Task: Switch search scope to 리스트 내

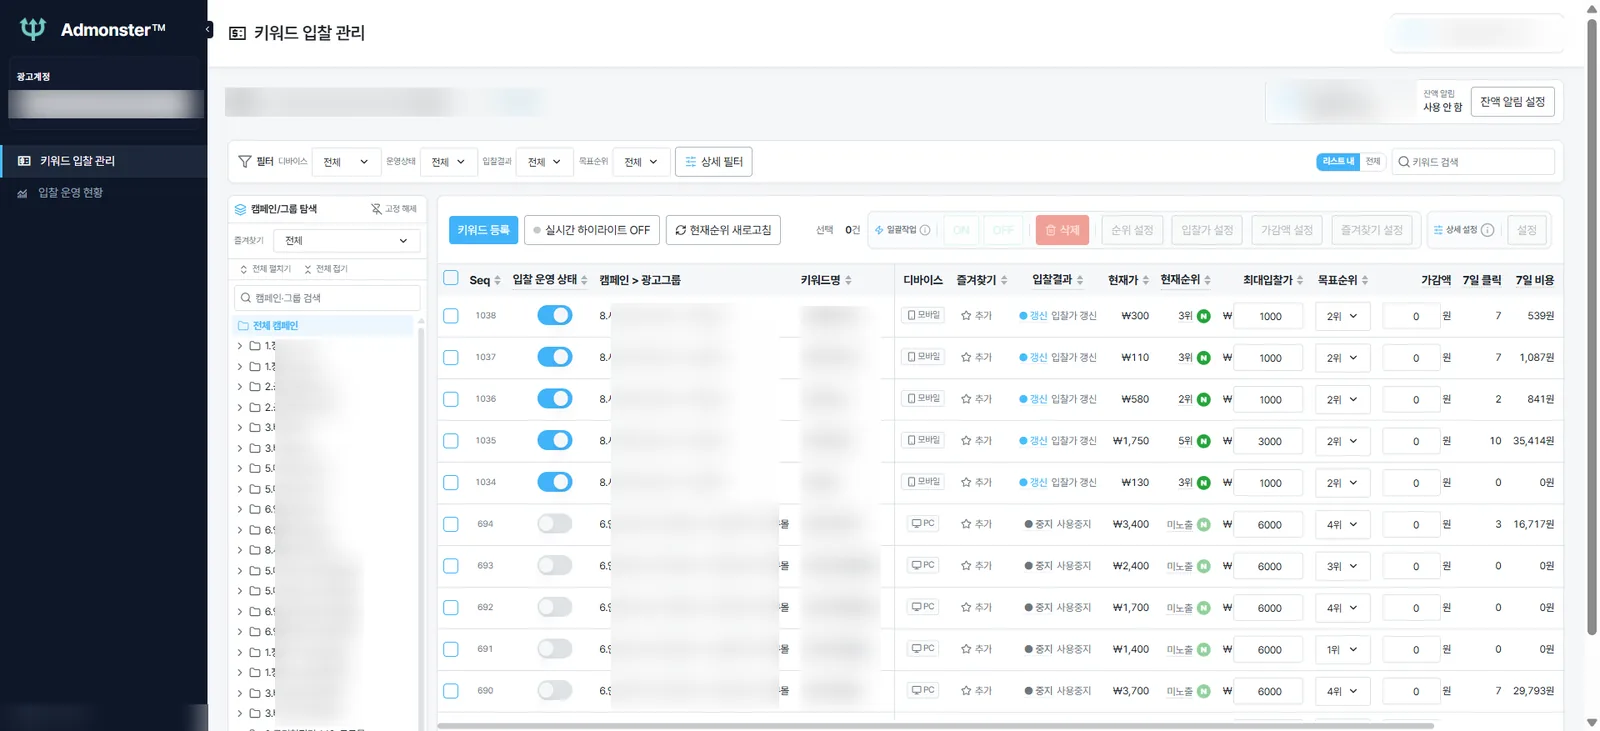Action: 1338,162
